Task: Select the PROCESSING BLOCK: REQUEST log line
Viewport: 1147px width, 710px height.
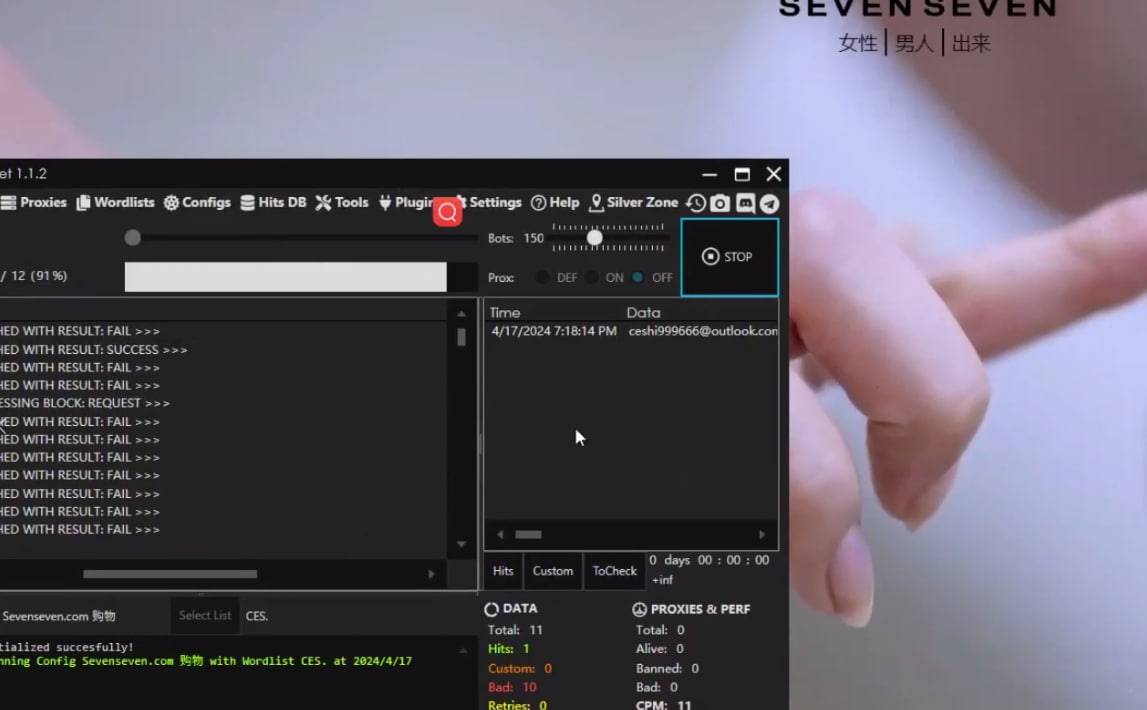Action: [x=85, y=404]
